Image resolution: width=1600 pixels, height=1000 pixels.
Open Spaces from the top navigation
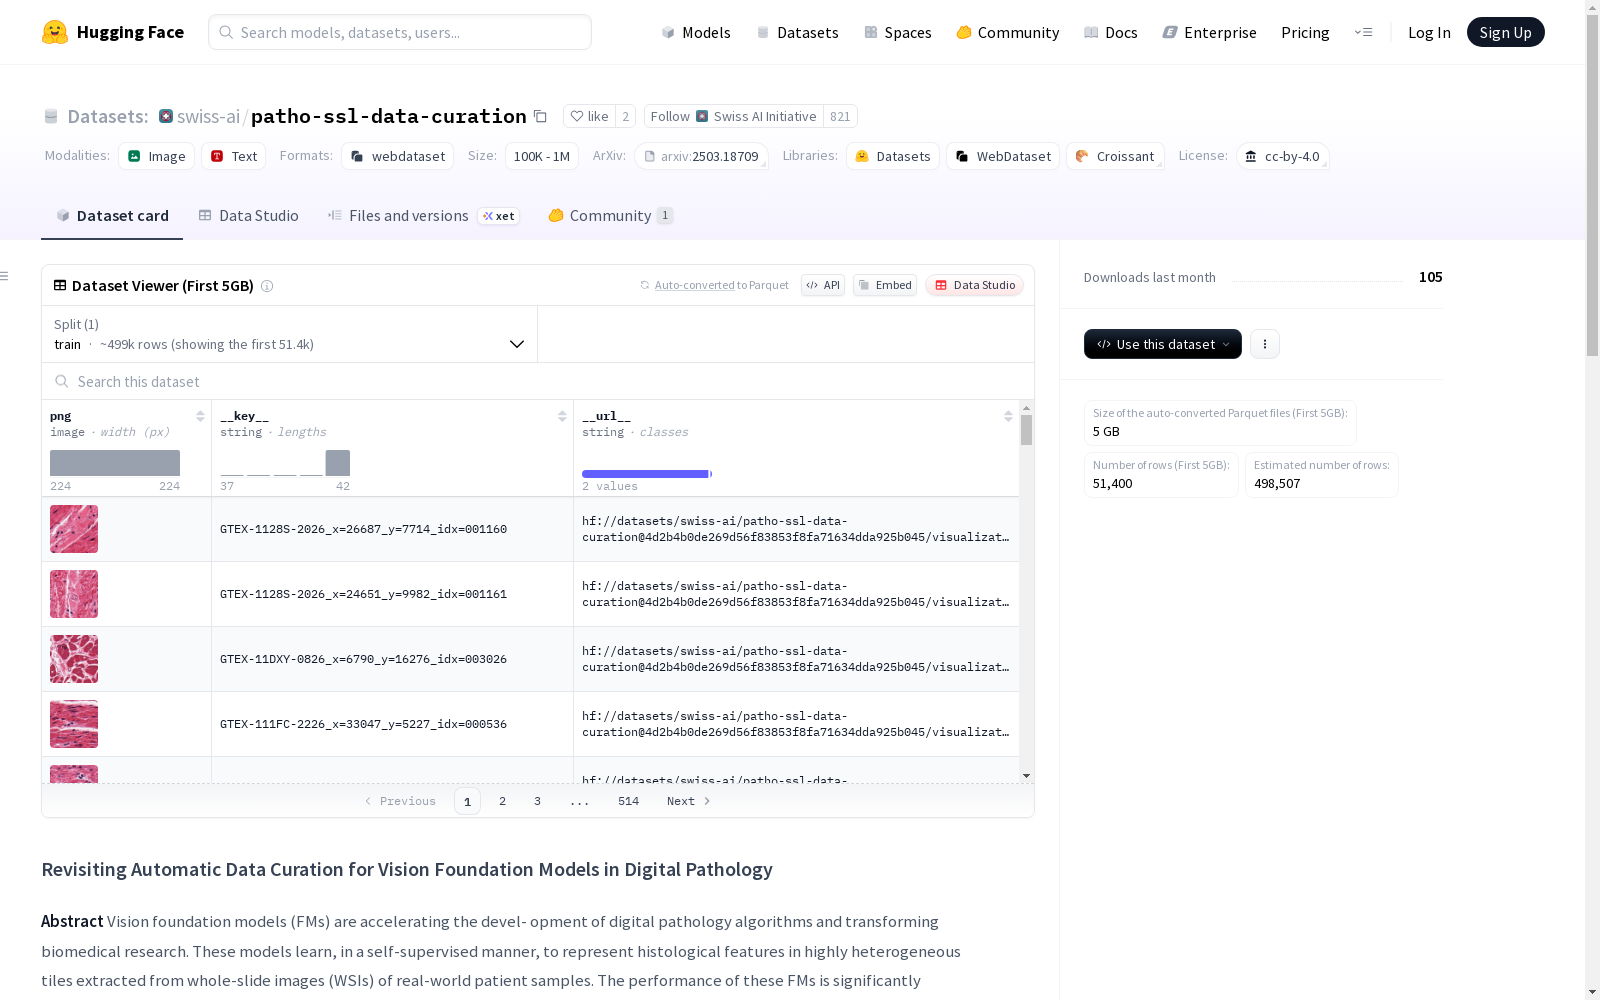click(x=898, y=32)
